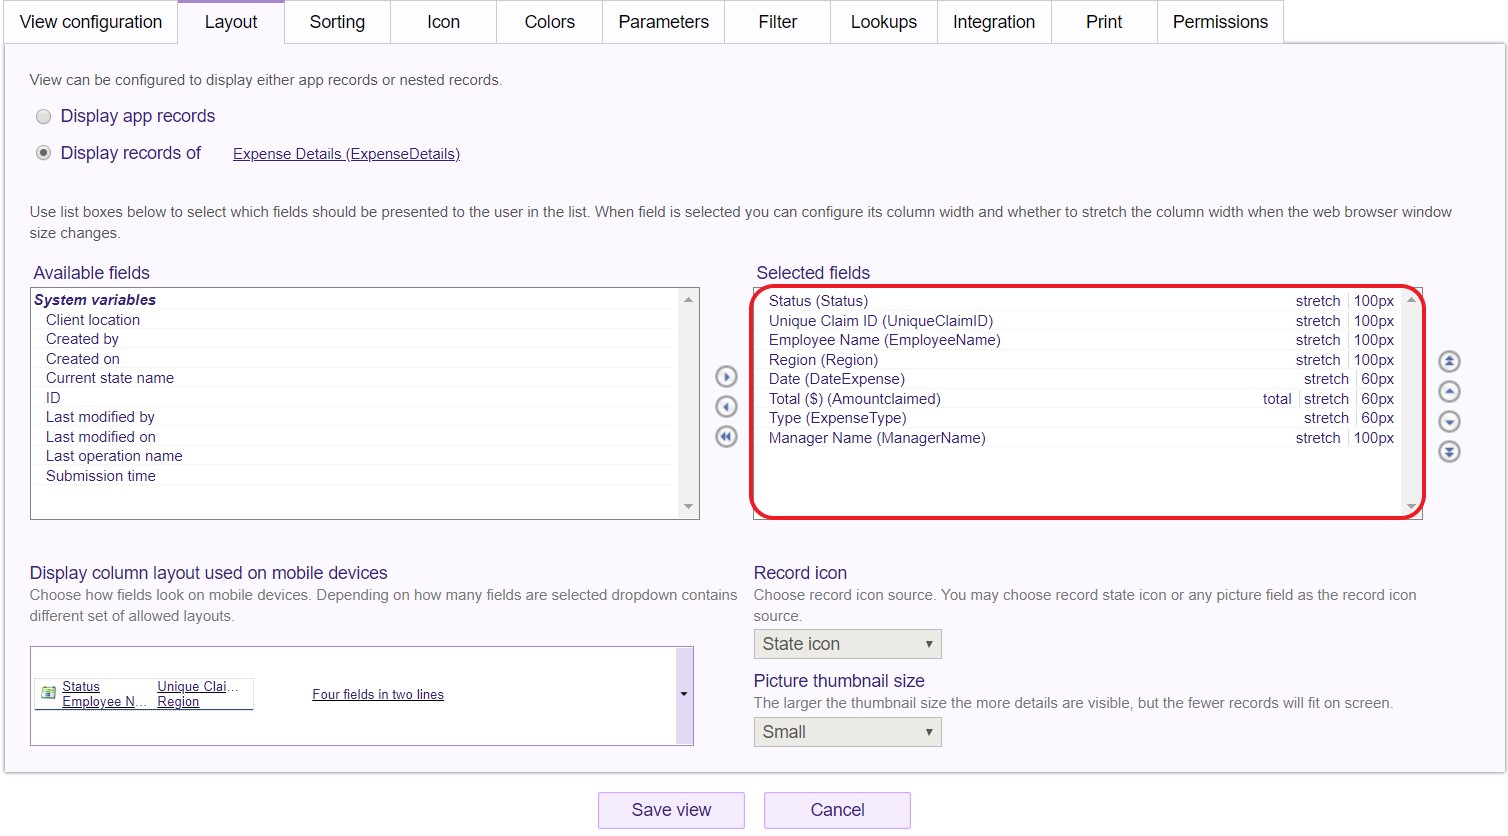Open the Permissions tab
The height and width of the screenshot is (836, 1508).
click(1219, 22)
